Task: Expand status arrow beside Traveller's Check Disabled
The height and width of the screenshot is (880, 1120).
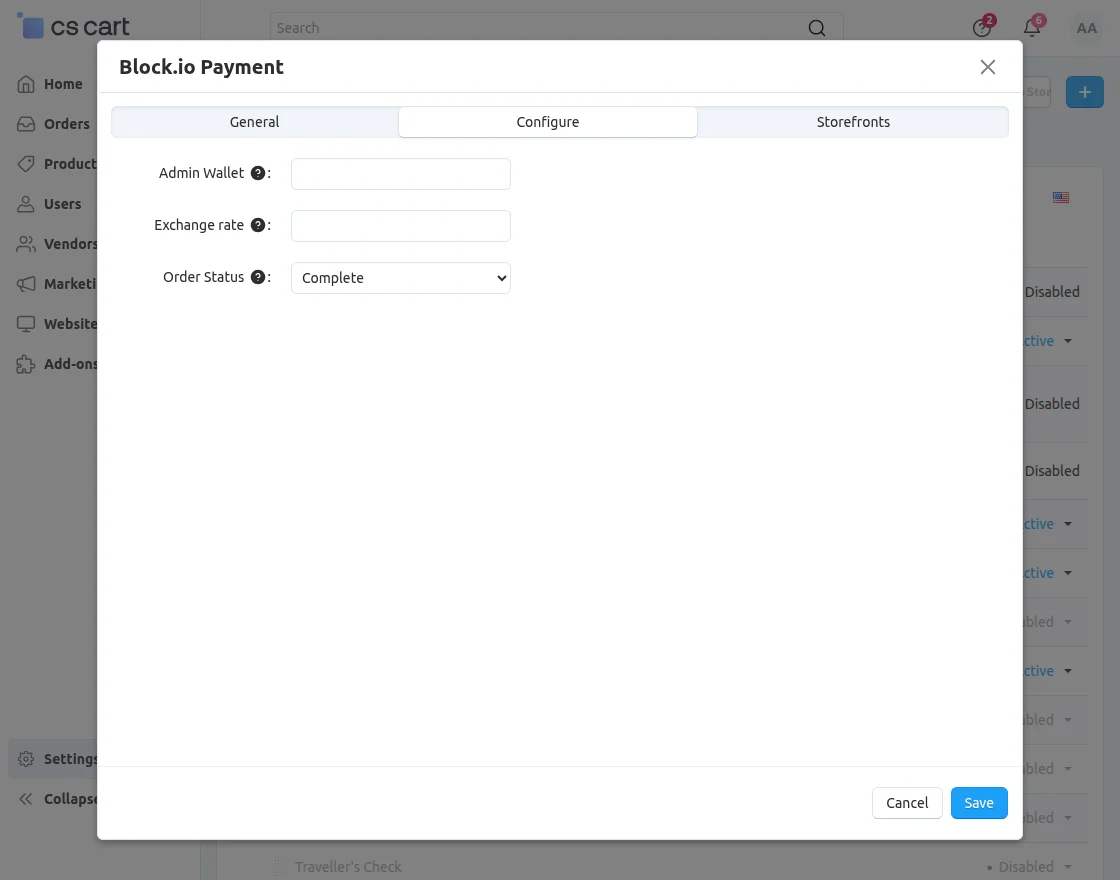Action: click(1068, 867)
